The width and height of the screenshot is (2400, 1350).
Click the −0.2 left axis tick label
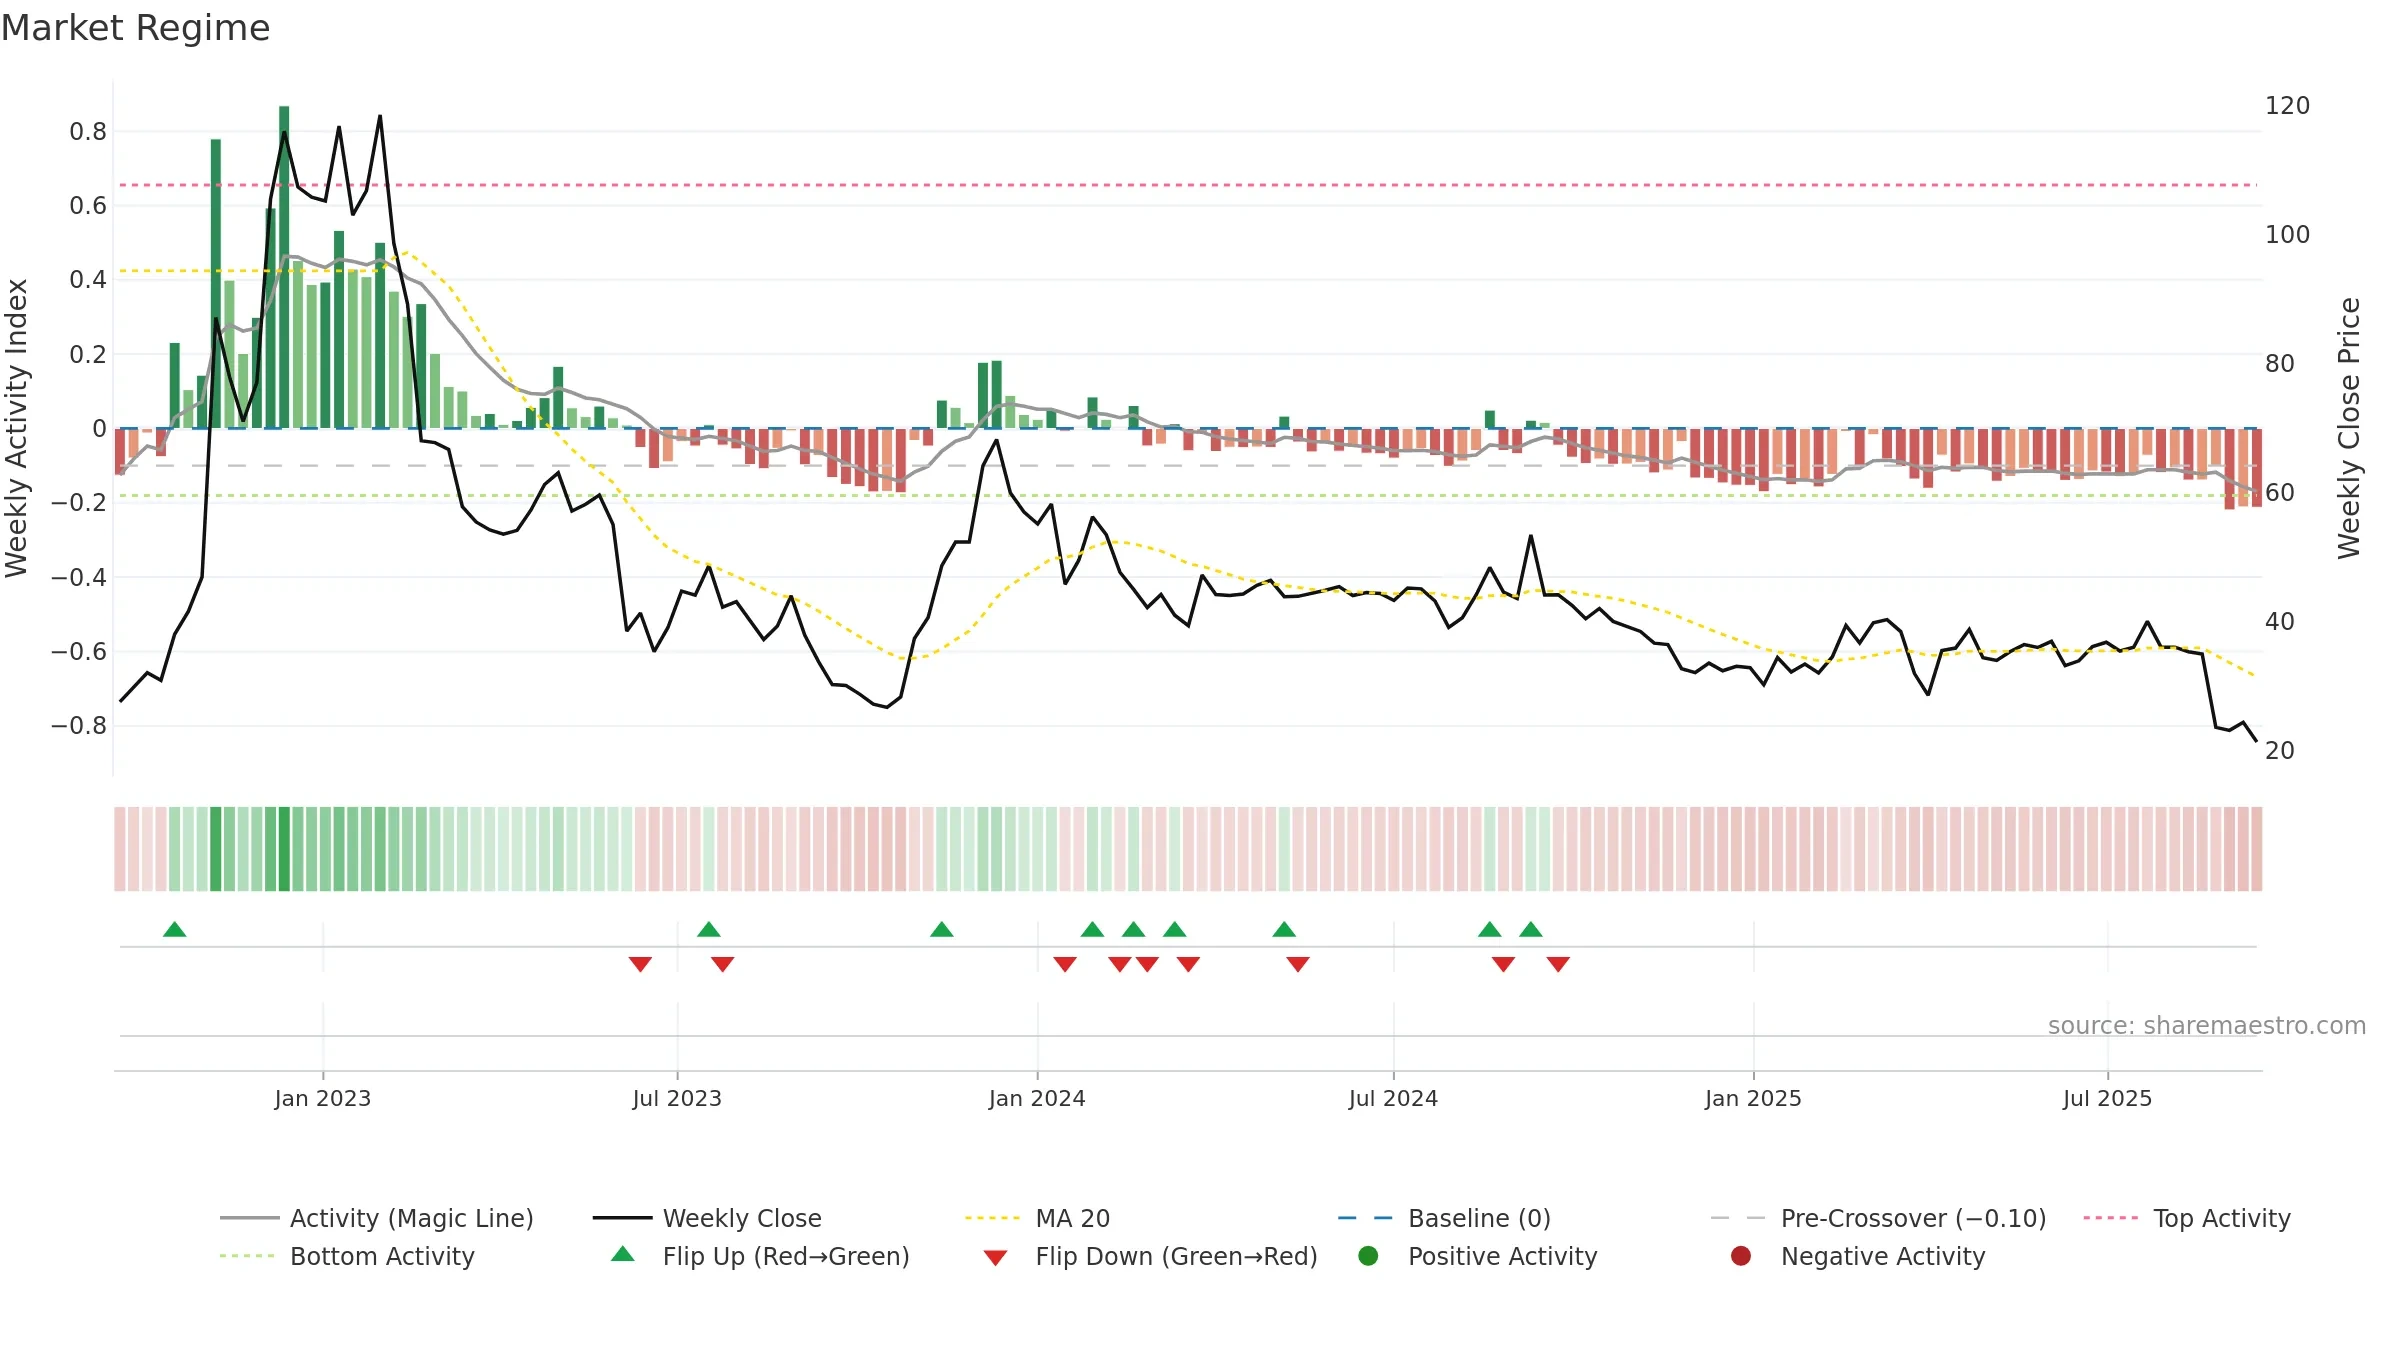coord(79,502)
